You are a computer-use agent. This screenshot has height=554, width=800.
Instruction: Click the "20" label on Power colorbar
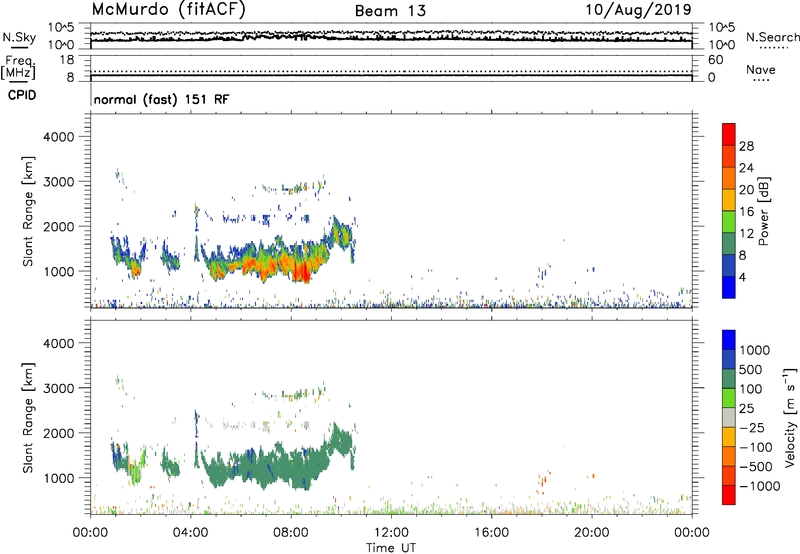[746, 190]
